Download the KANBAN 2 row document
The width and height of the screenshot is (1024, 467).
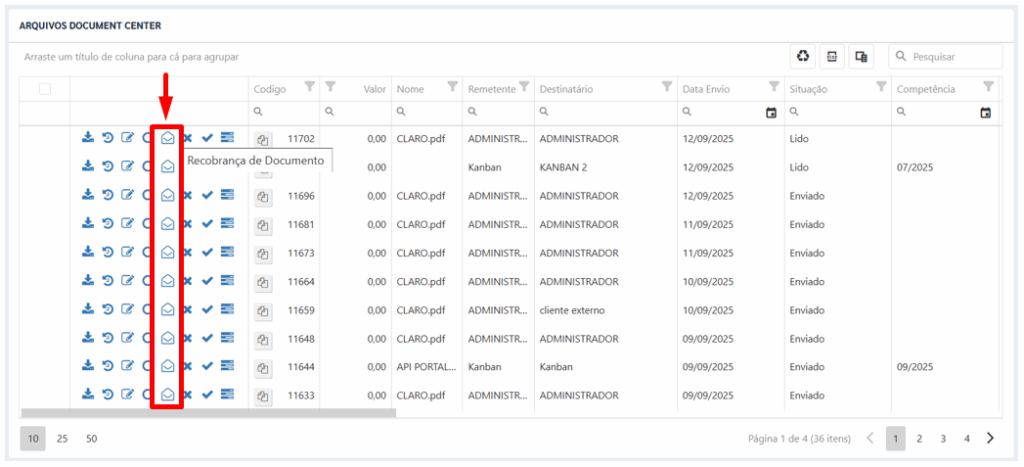(88, 166)
